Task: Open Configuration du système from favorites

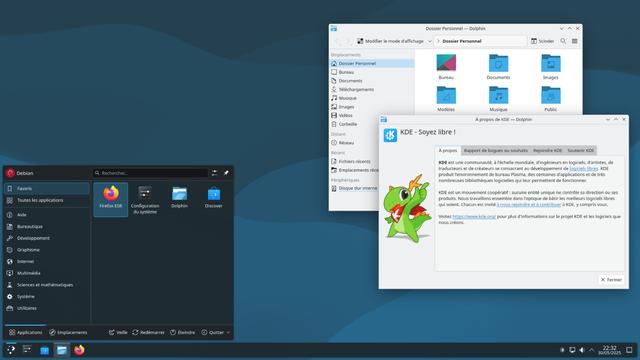Action: pos(145,200)
